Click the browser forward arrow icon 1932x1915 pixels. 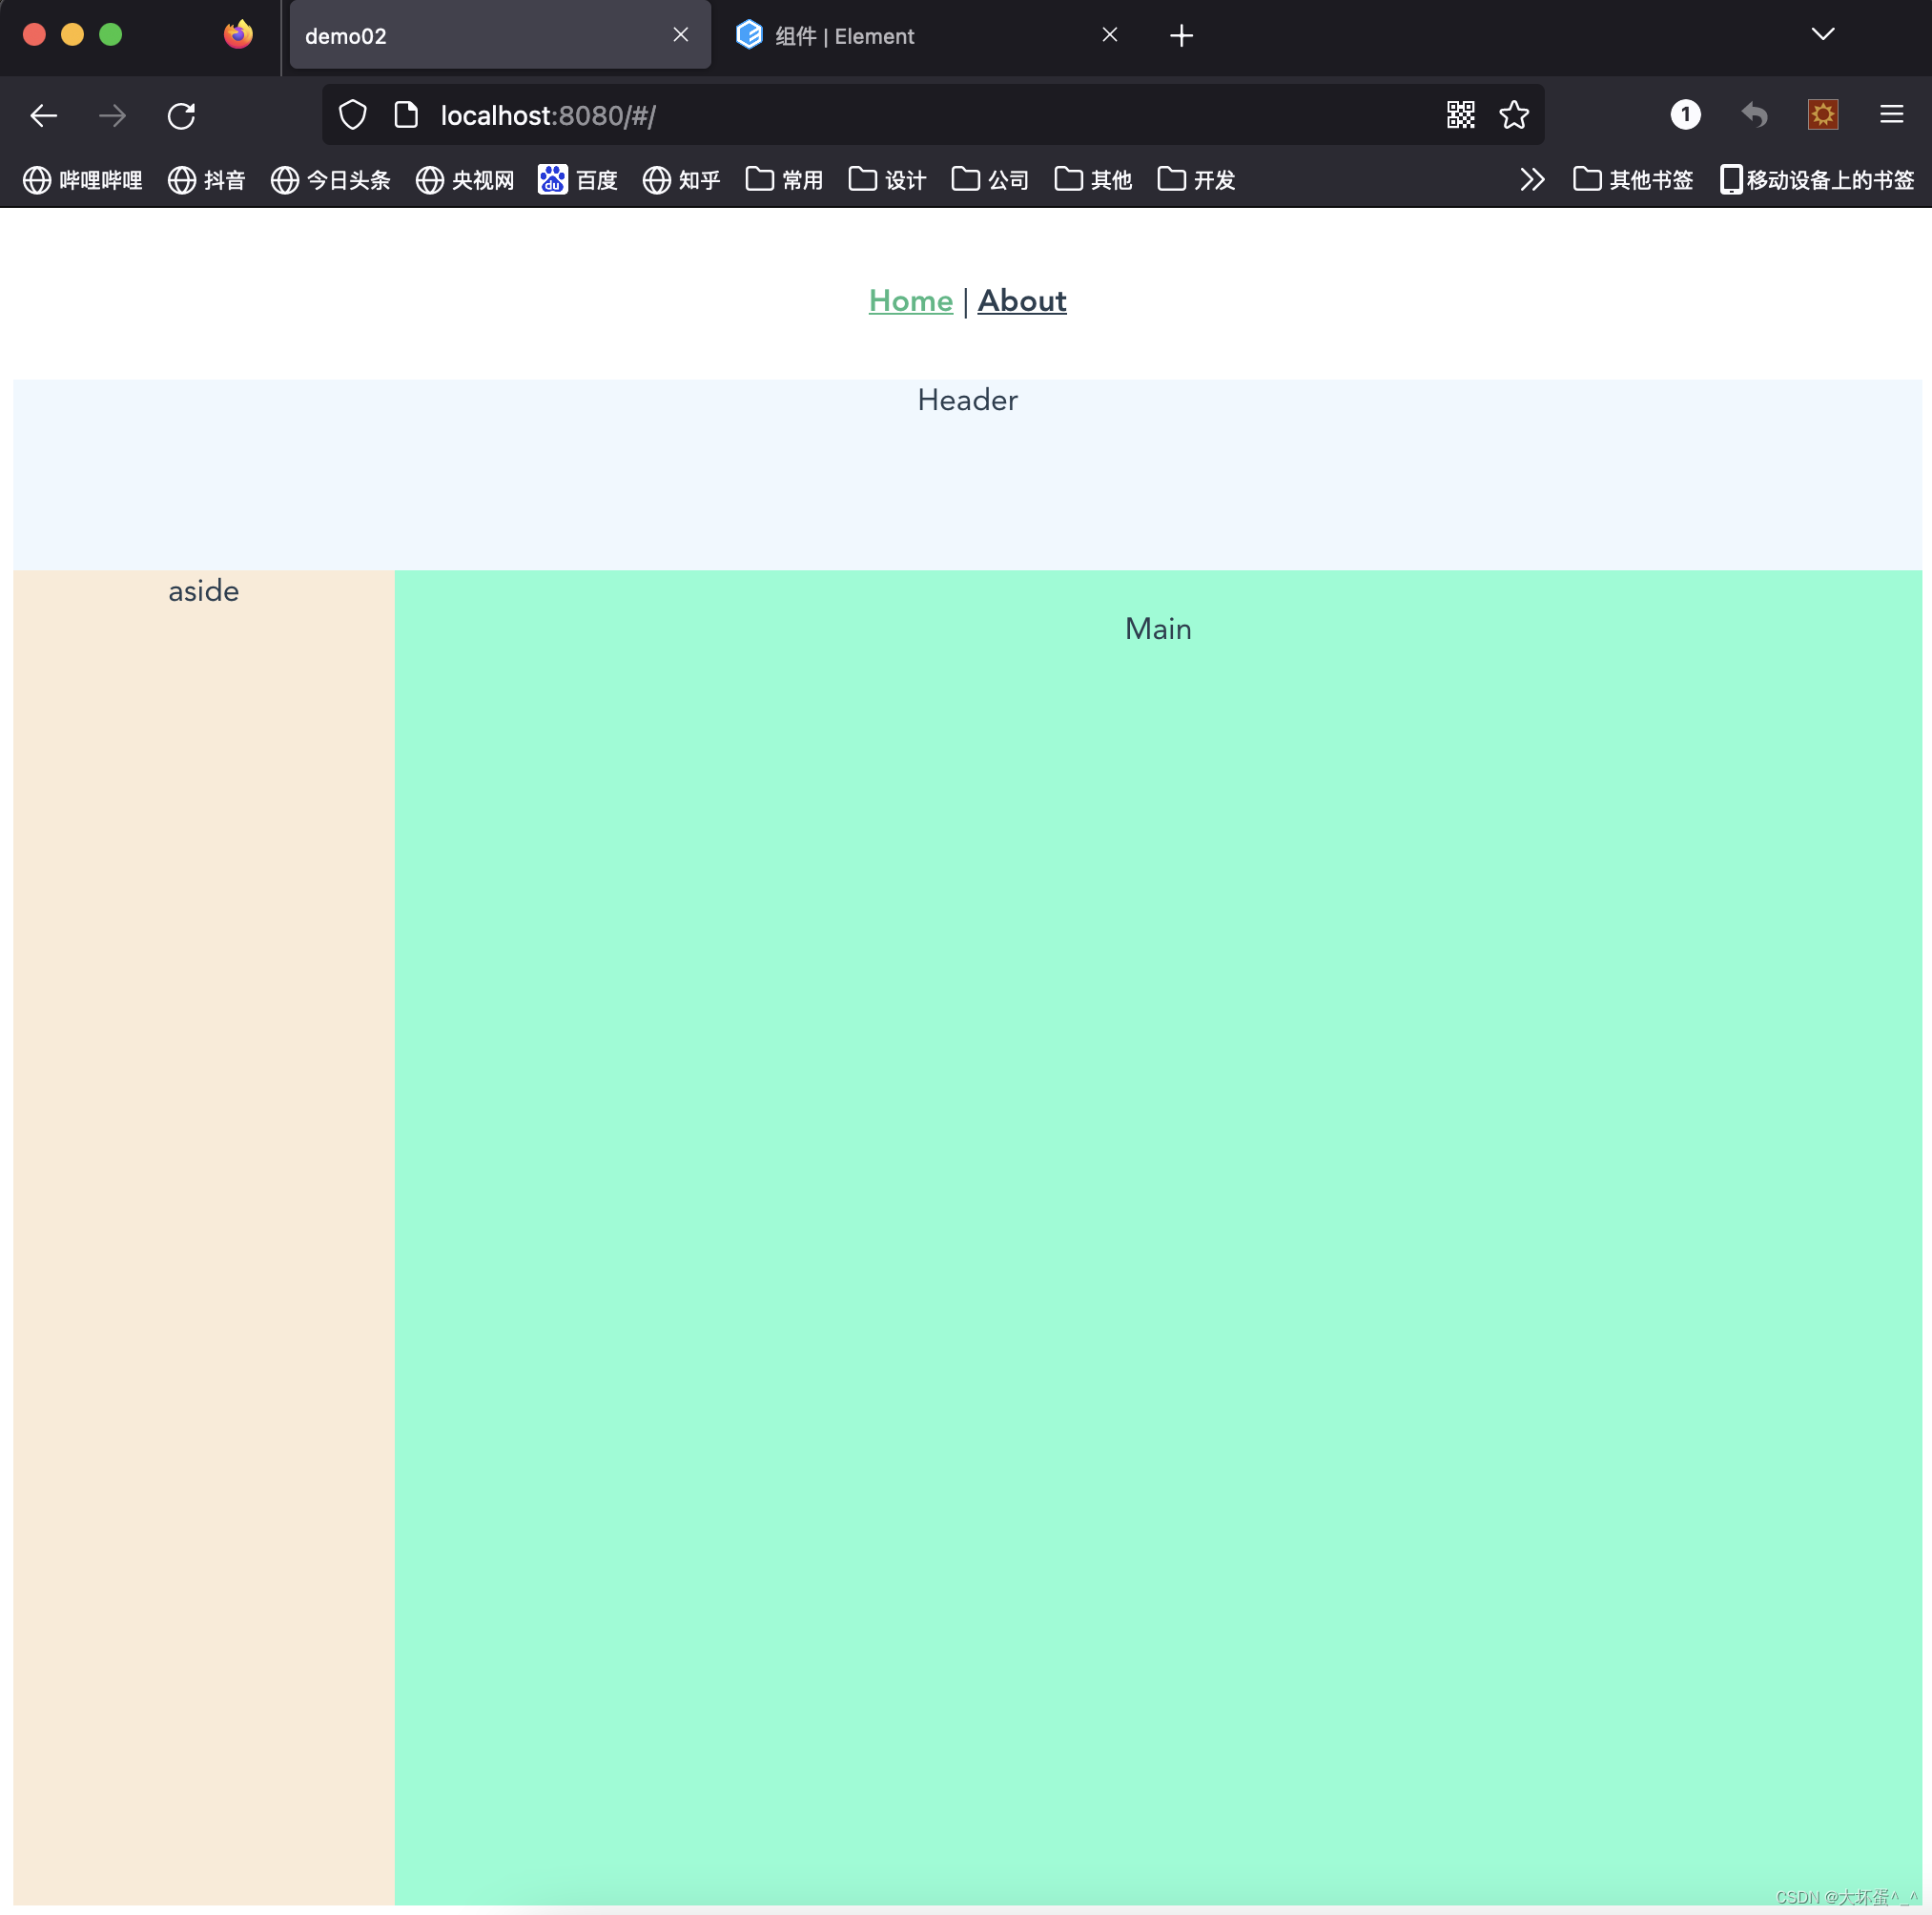[x=111, y=115]
